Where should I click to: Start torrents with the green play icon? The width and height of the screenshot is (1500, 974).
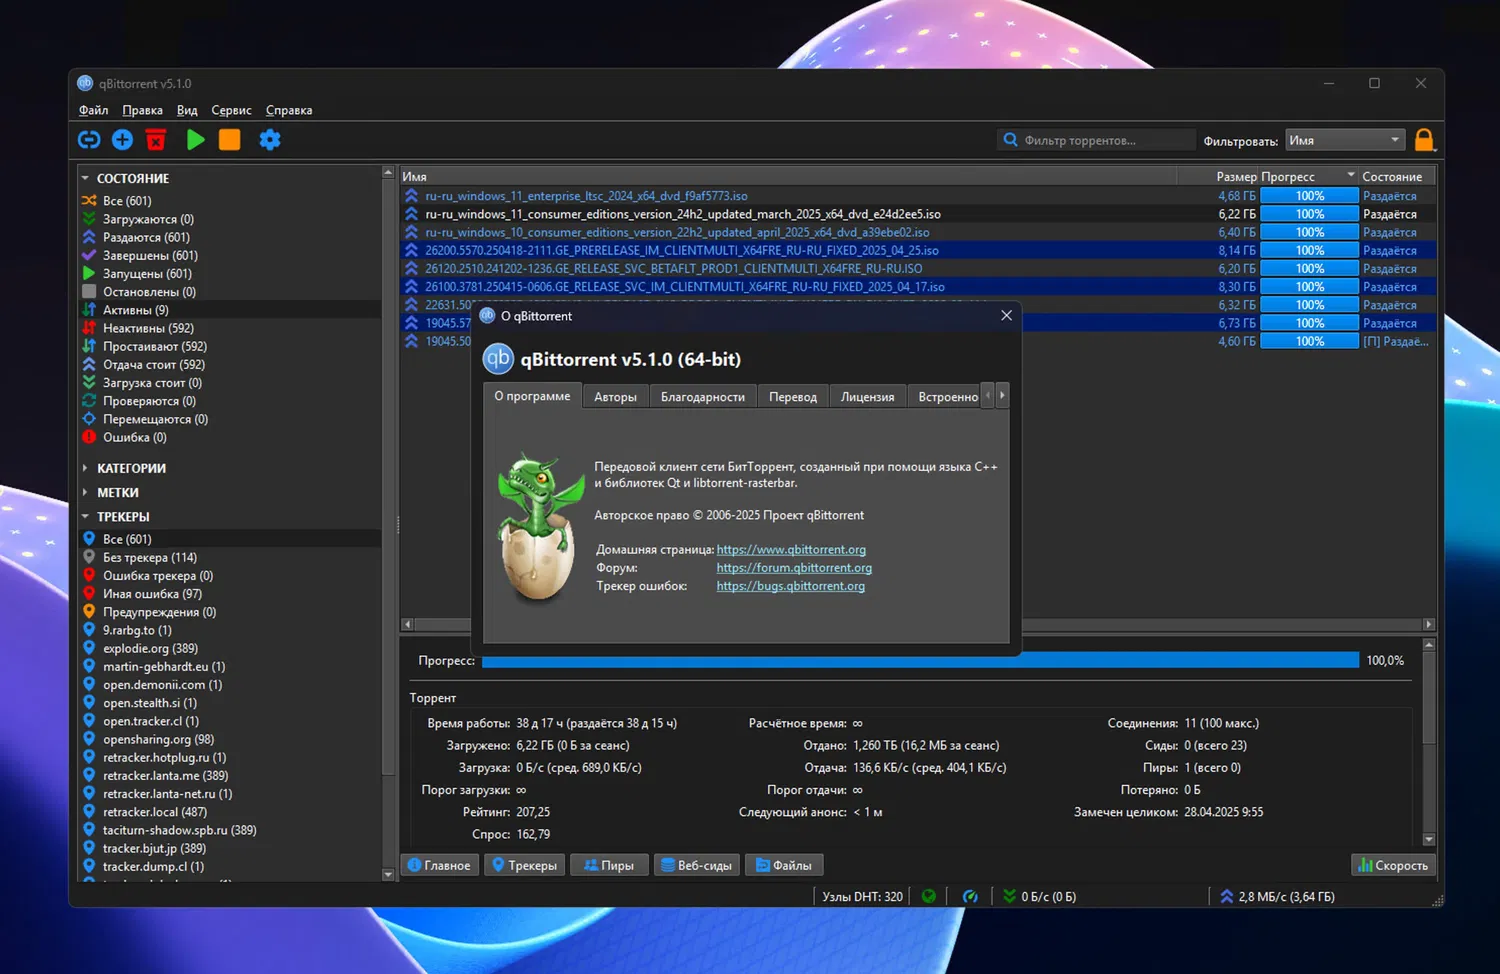pyautogui.click(x=195, y=140)
